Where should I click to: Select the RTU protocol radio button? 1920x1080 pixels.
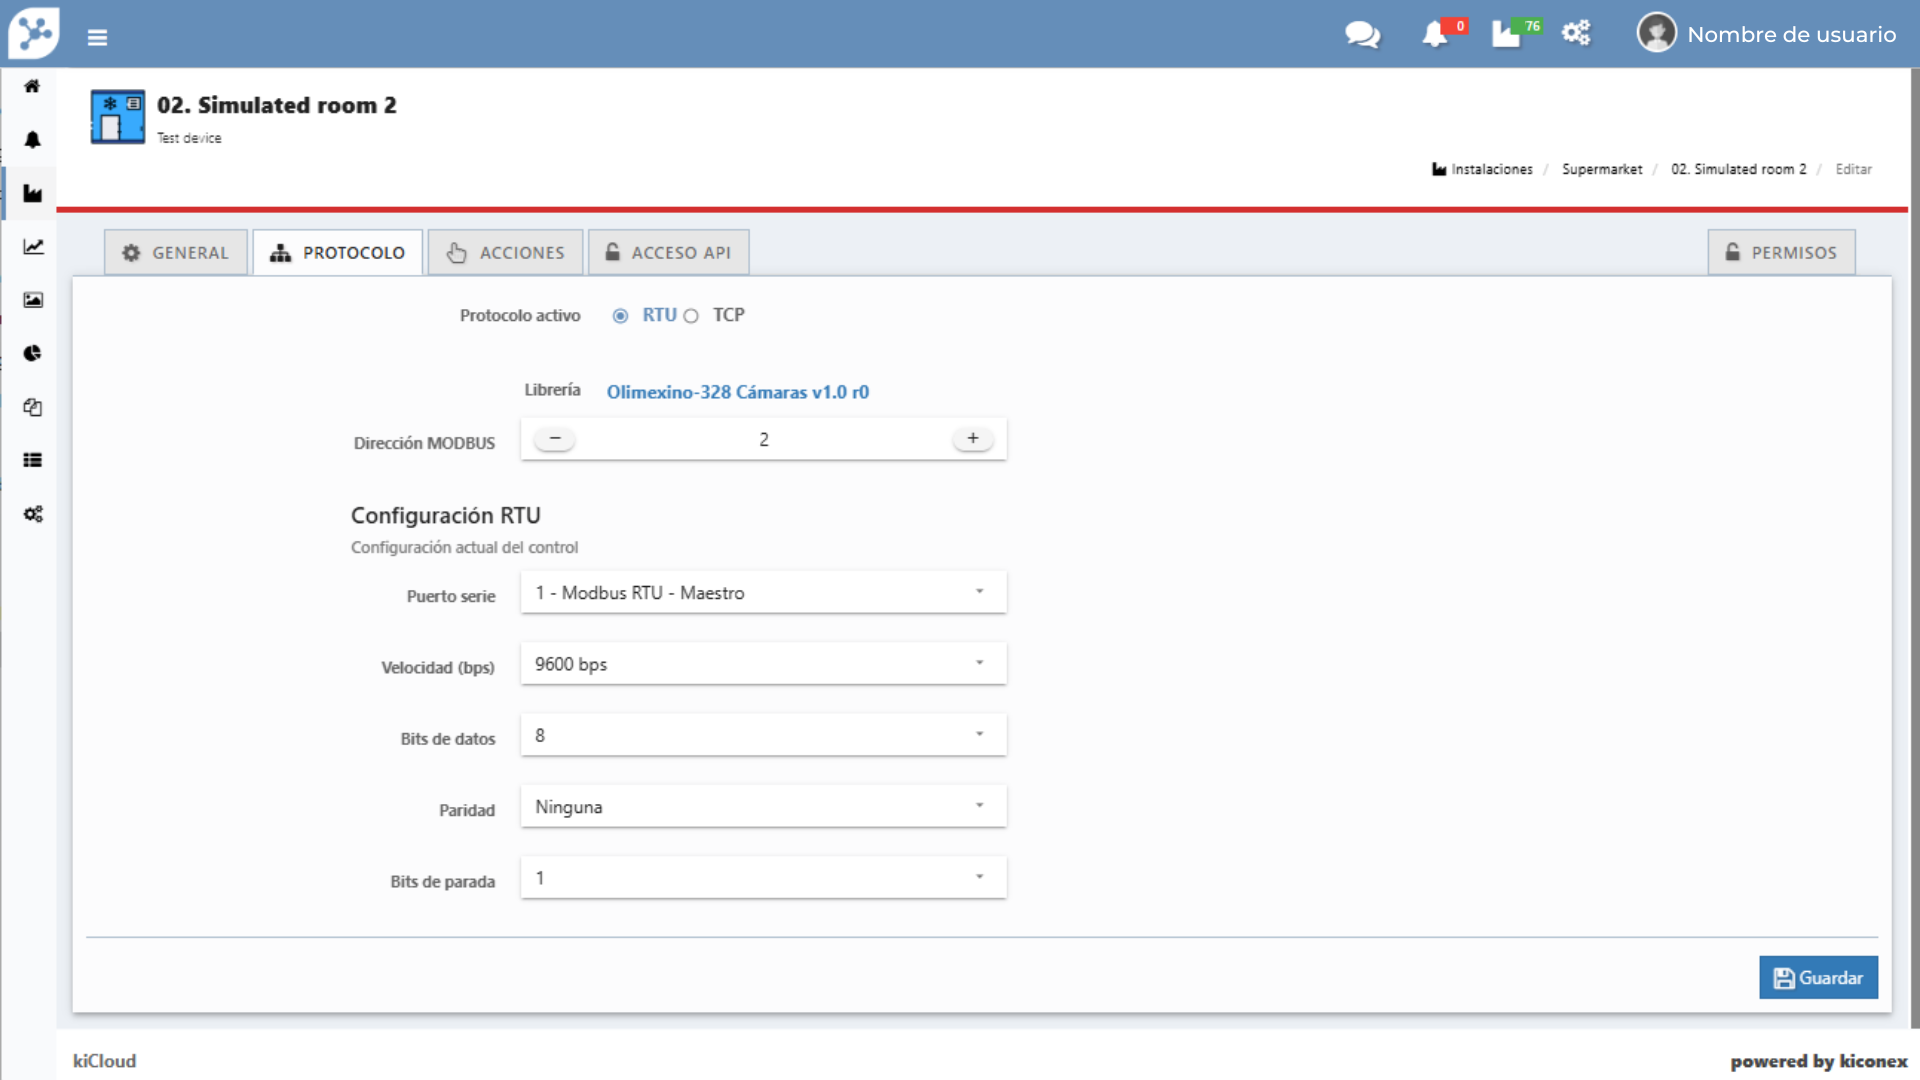pos(620,316)
